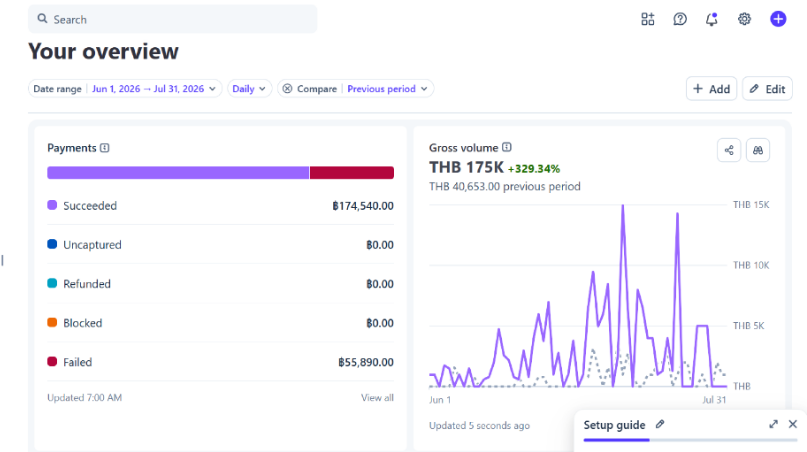The height and width of the screenshot is (452, 807).
Task: Expand the Setup guide panel
Action: (x=774, y=424)
